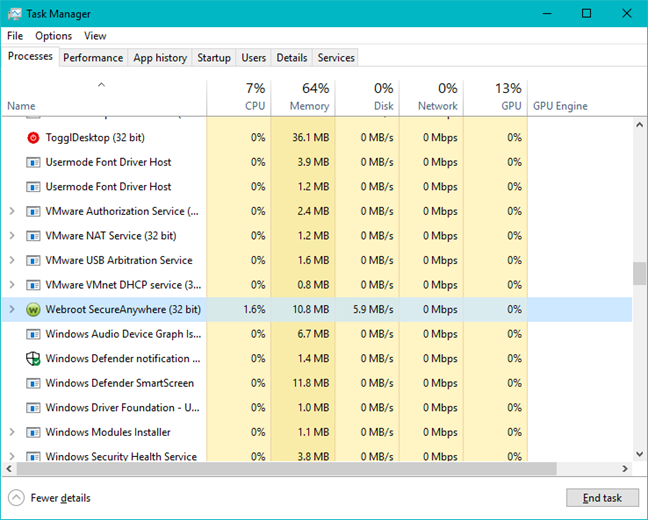Viewport: 648px width, 520px height.
Task: Click the vertical scrollbar thumb
Action: pos(639,273)
